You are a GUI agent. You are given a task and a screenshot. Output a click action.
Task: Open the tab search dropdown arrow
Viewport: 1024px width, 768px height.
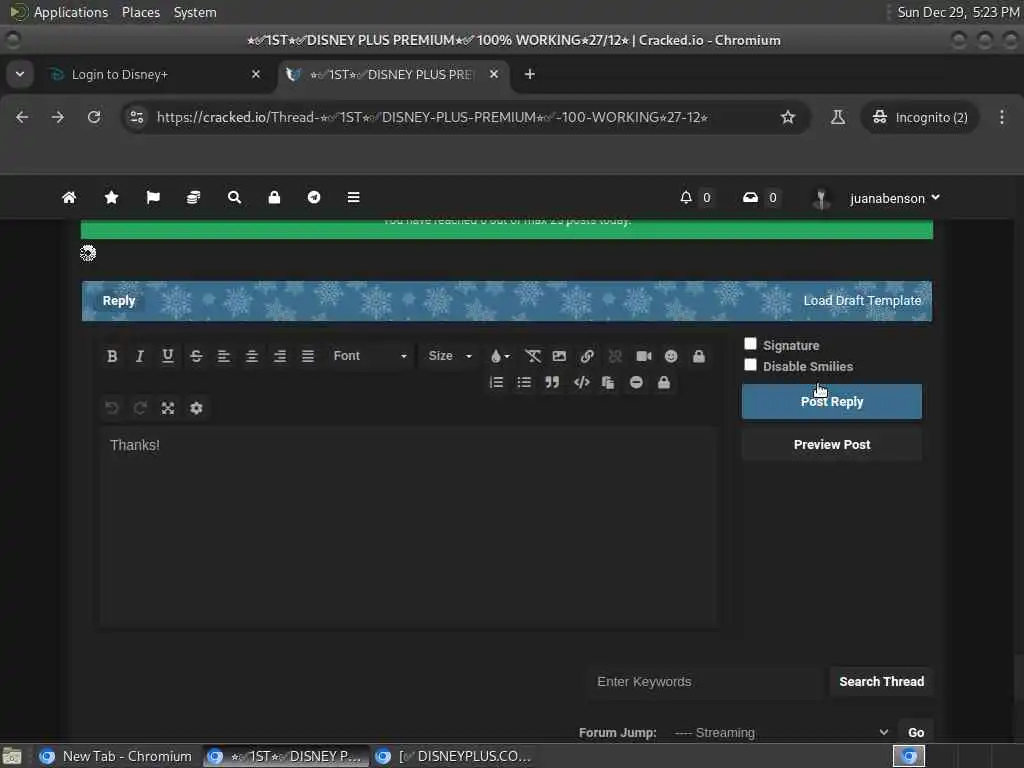tap(20, 74)
